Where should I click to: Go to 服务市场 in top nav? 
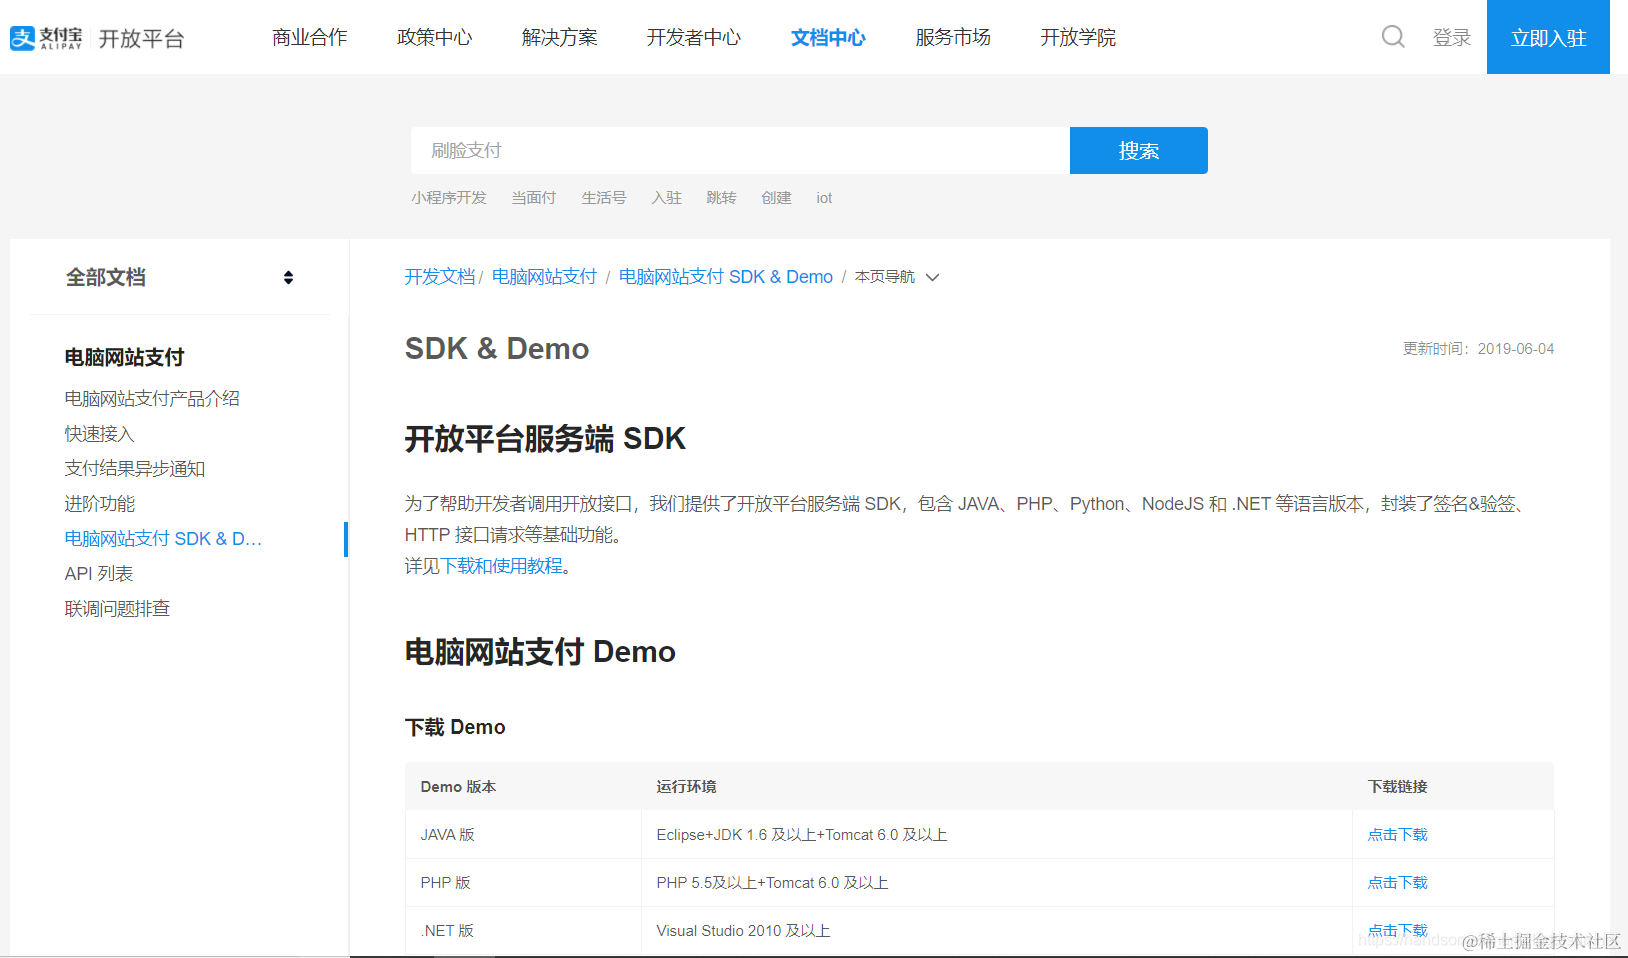(x=953, y=37)
